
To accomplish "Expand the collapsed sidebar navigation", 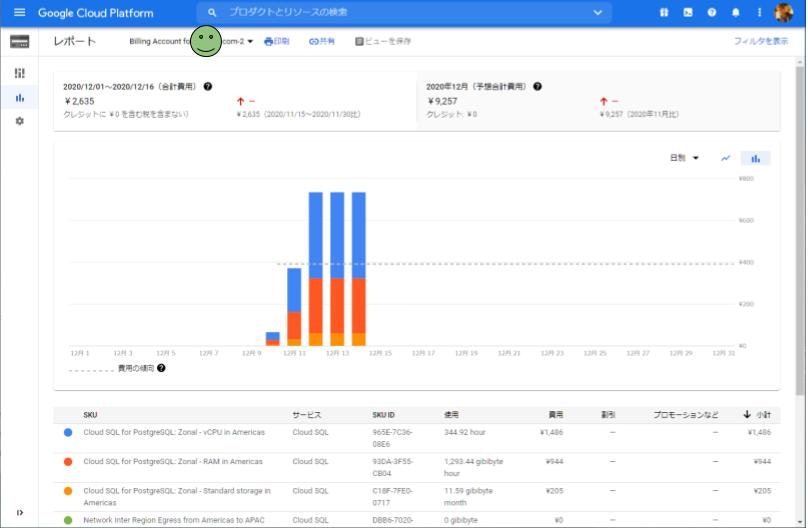I will coord(20,513).
